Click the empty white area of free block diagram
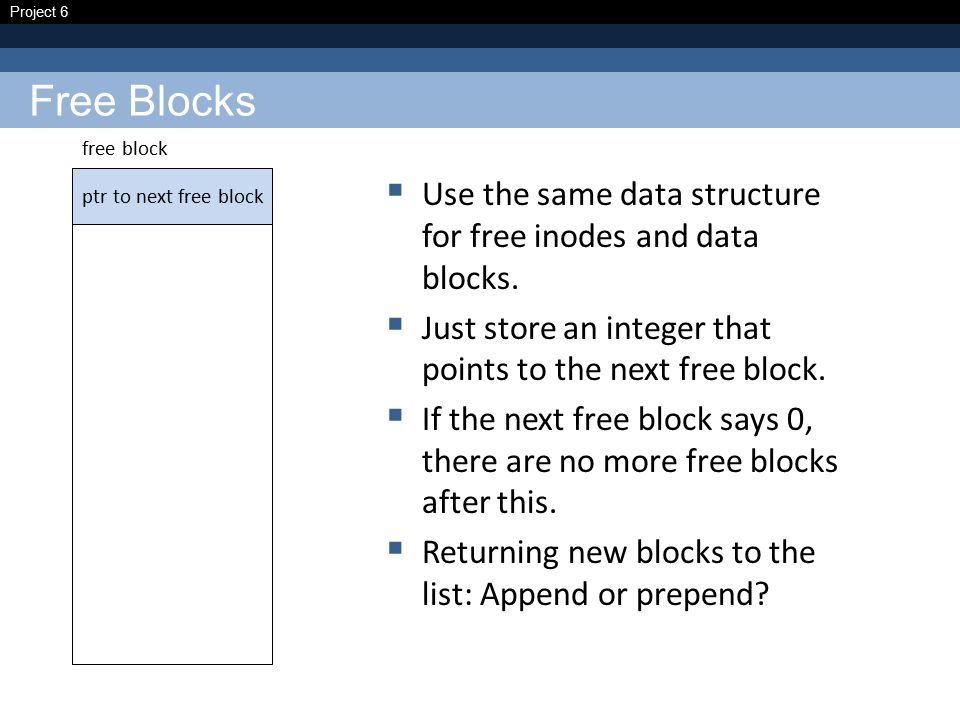 click(x=172, y=444)
